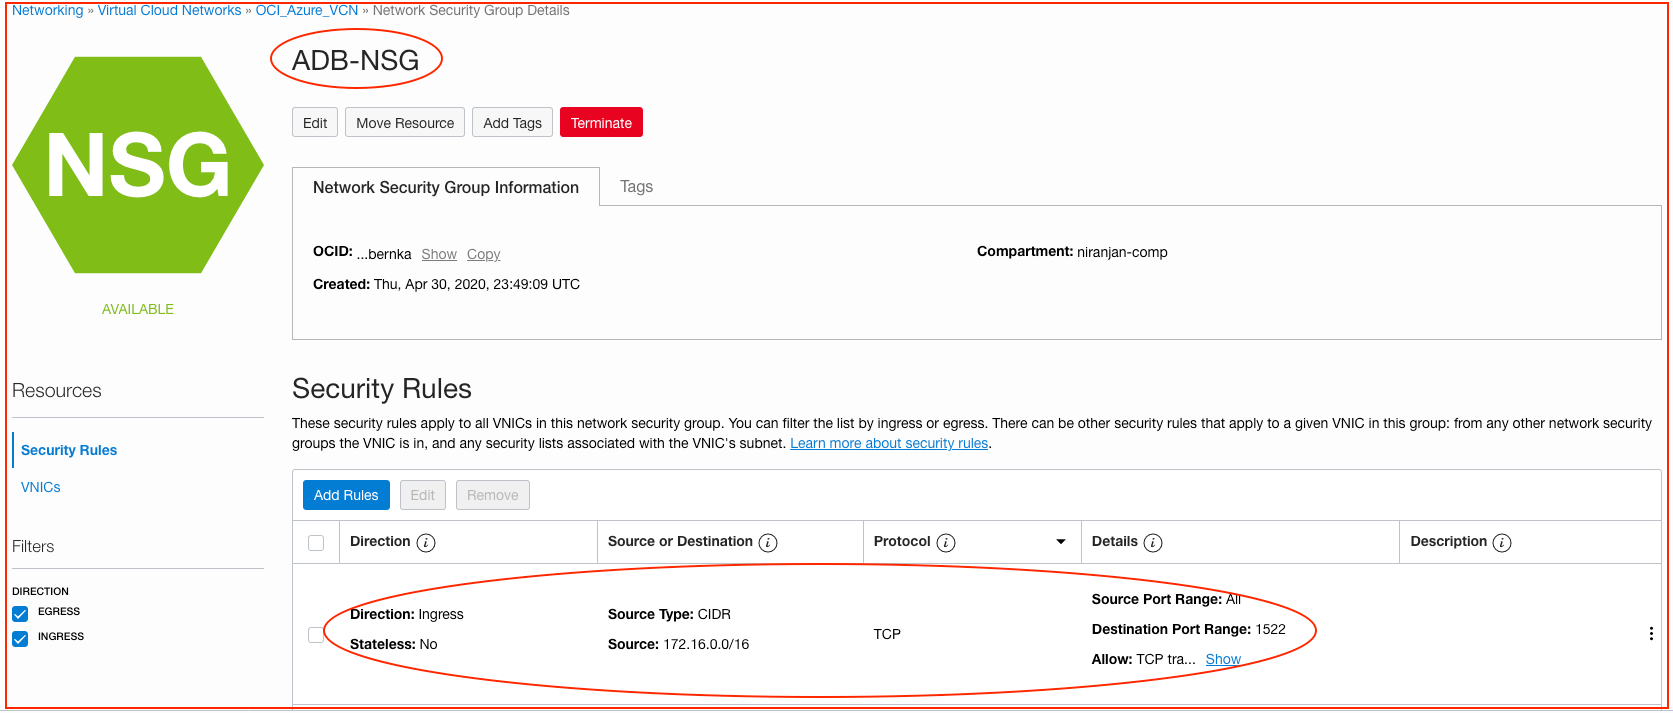Click the Details column info icon

pyautogui.click(x=1153, y=543)
